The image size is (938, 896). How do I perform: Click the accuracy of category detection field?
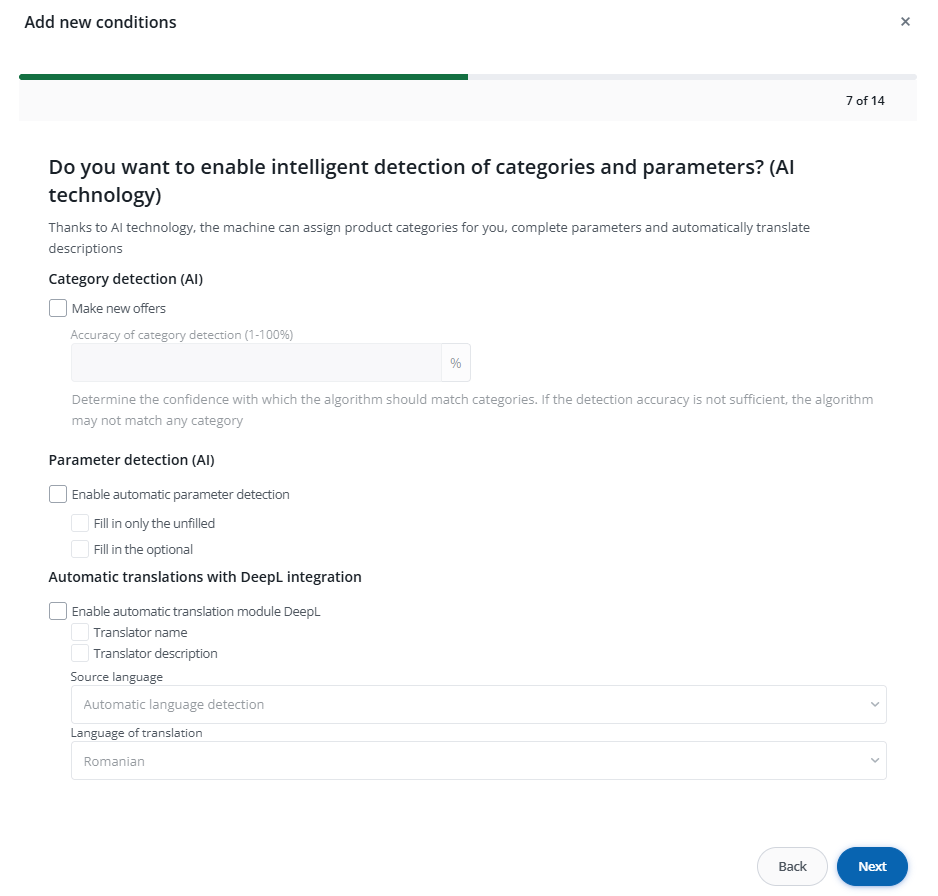click(256, 363)
